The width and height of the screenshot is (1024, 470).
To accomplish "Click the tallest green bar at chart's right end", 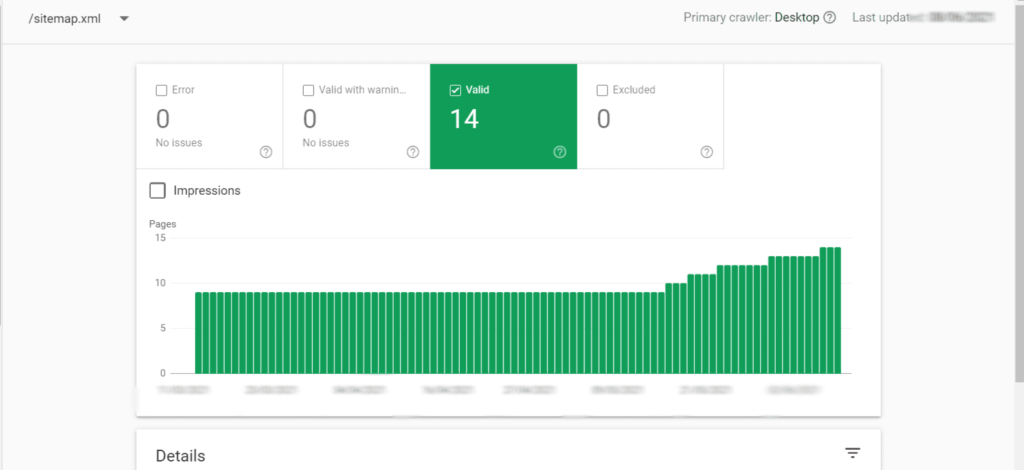I will (x=836, y=310).
